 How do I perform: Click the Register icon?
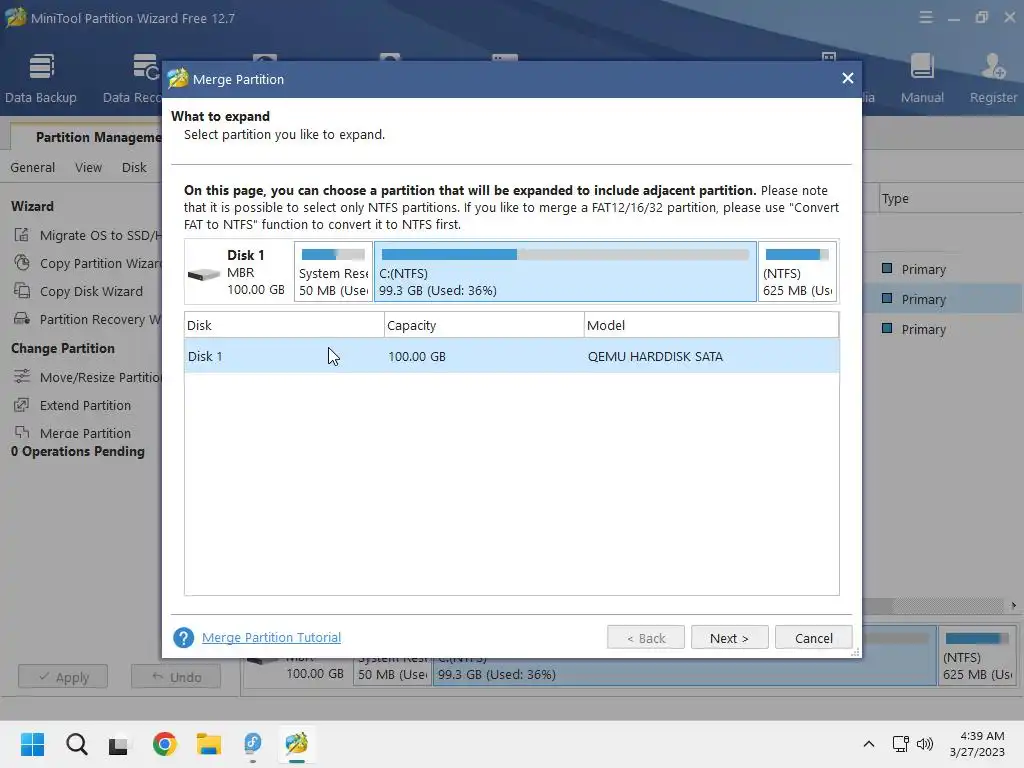[993, 78]
